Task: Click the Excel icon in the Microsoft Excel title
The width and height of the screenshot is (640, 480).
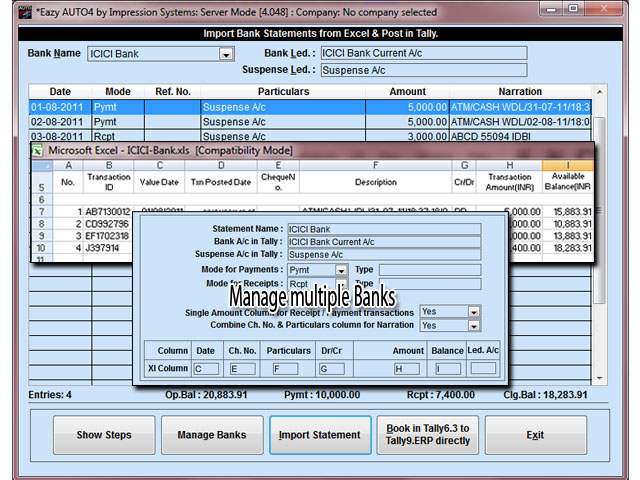Action: 37,151
